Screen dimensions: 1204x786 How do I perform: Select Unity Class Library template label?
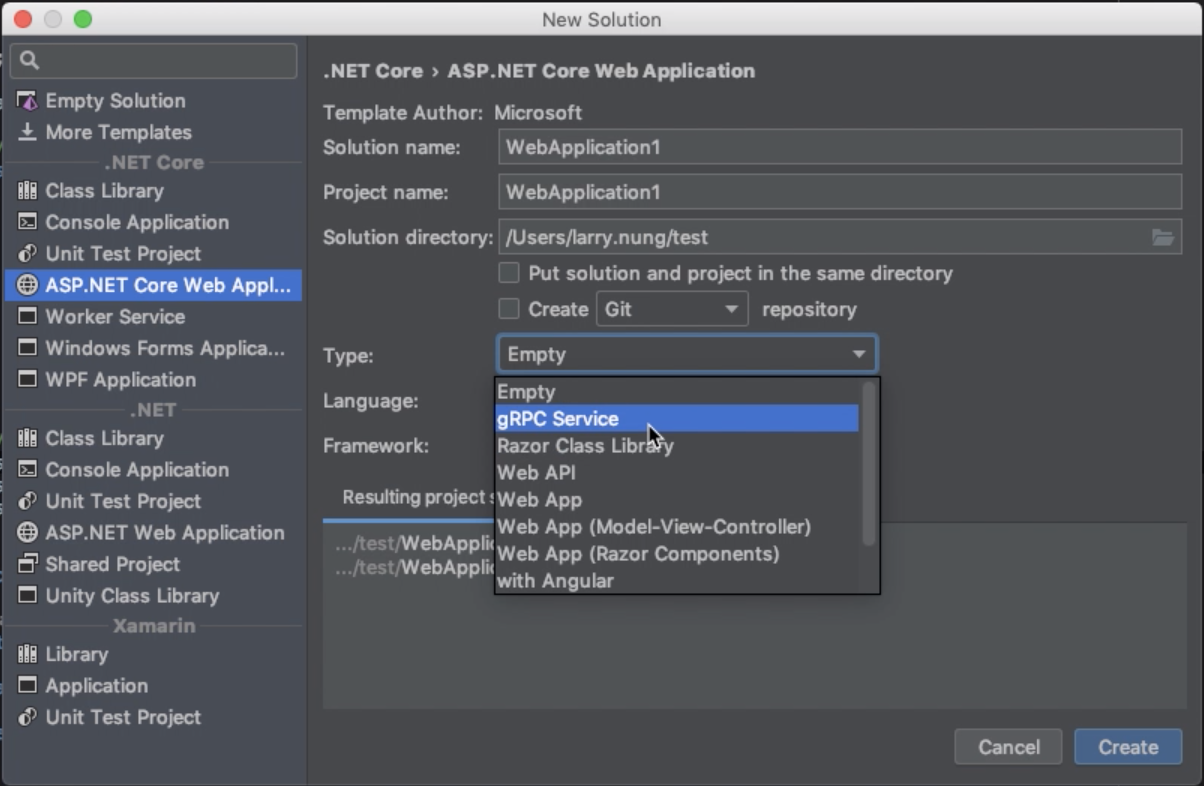(132, 596)
